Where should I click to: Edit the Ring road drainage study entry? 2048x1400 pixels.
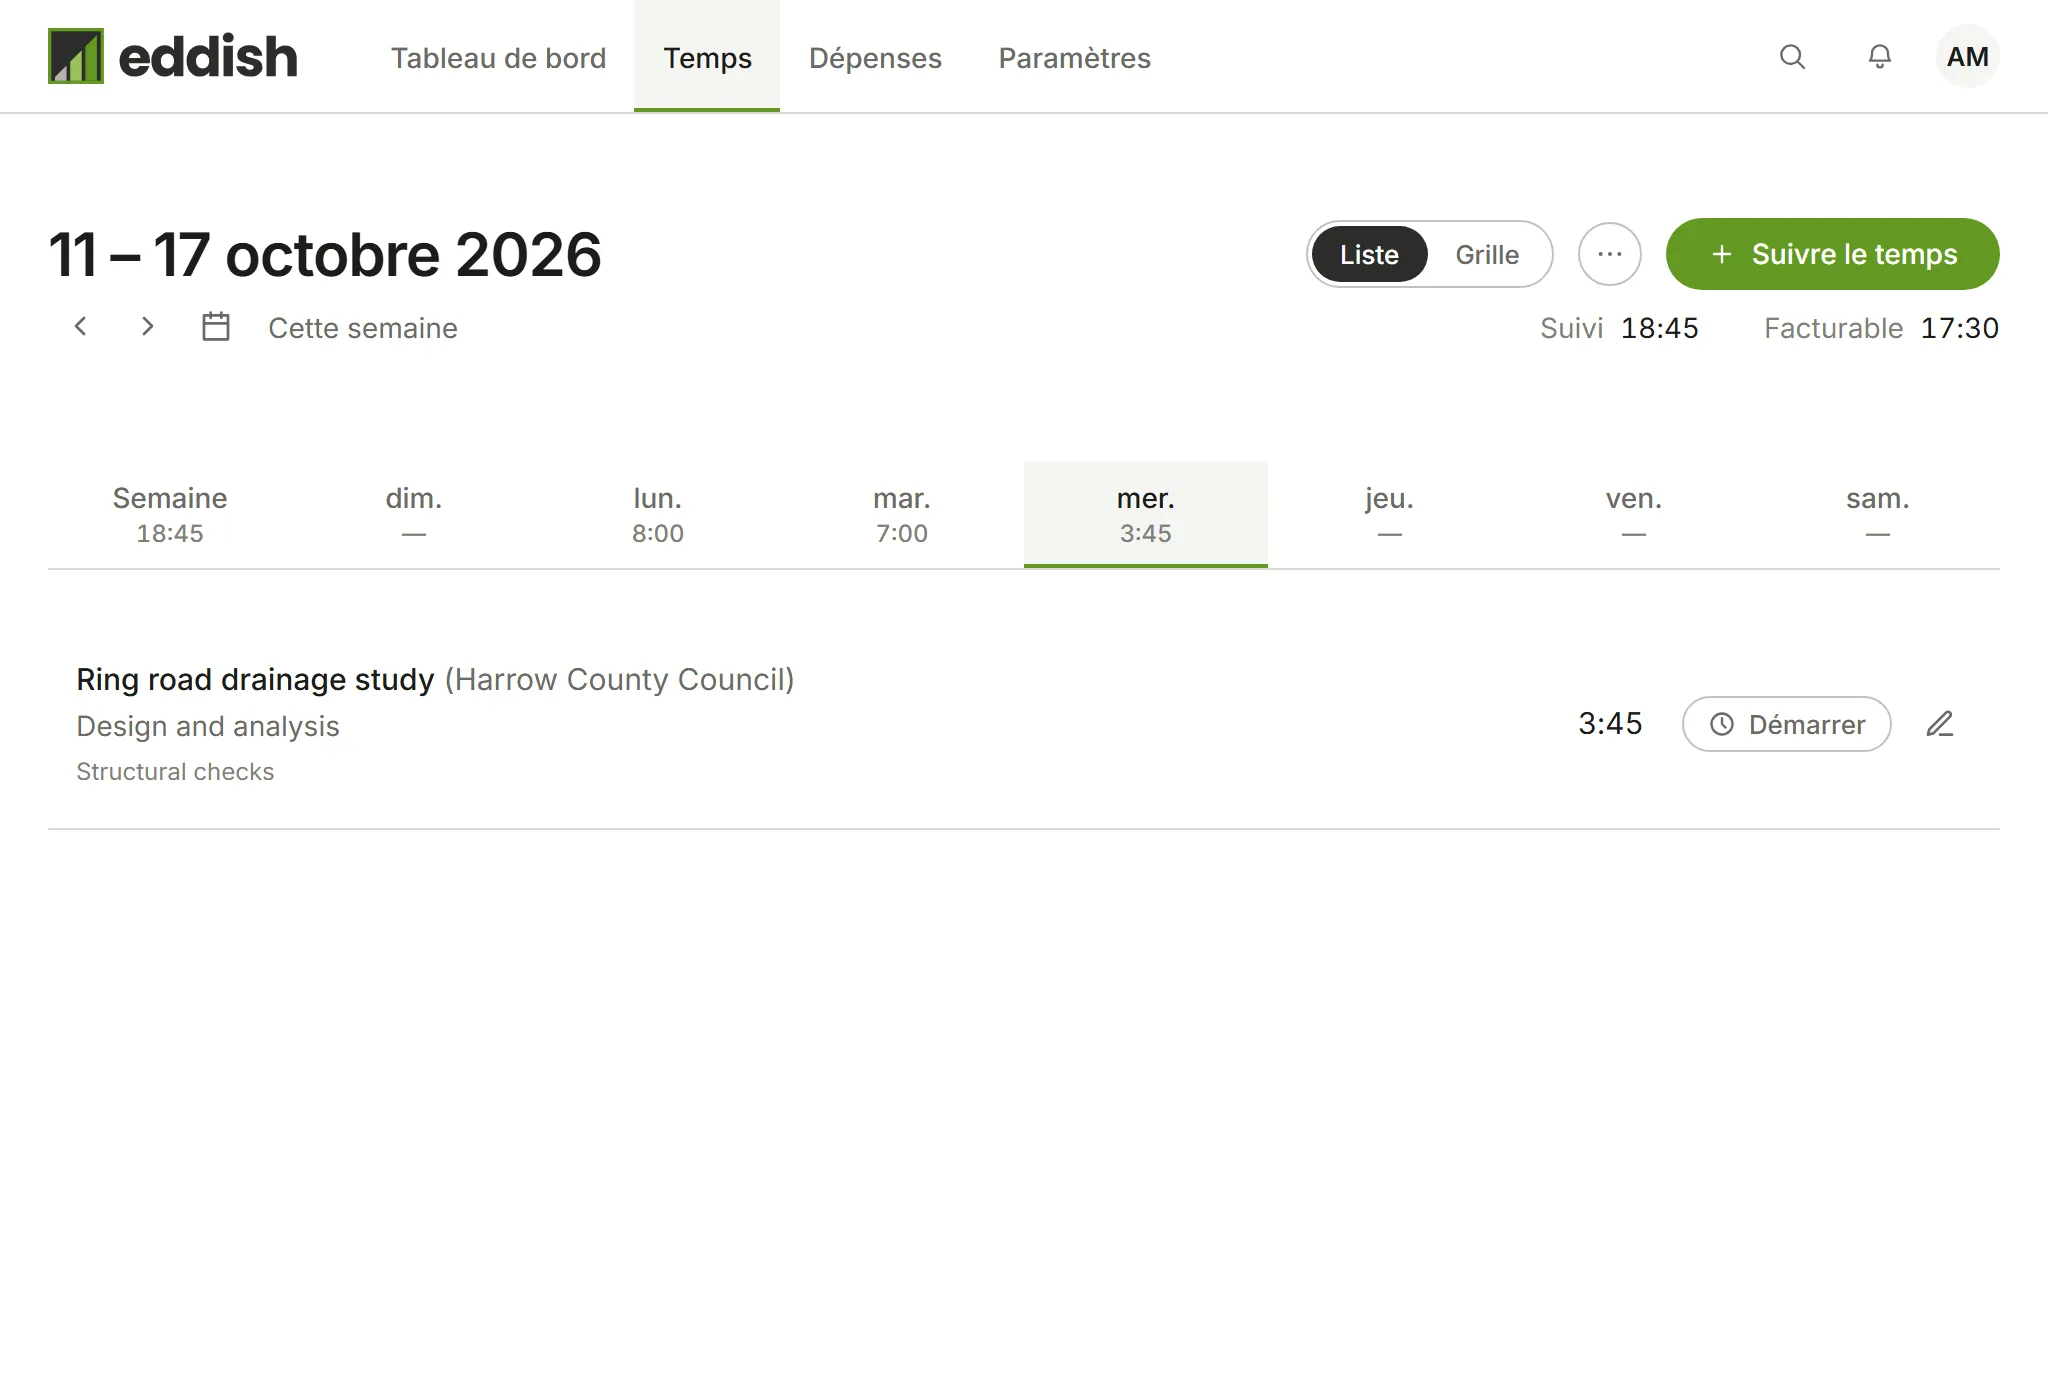[x=1940, y=724]
